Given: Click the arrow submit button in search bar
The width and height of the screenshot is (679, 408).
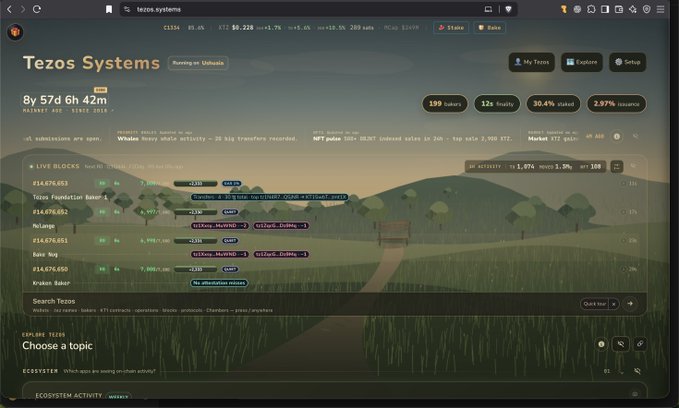Looking at the screenshot, I should [630, 304].
